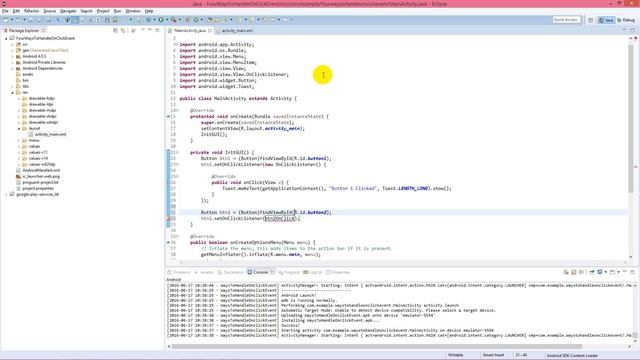640x360 pixels.
Task: Minimize the Package Explorer view
Action: tap(150, 30)
